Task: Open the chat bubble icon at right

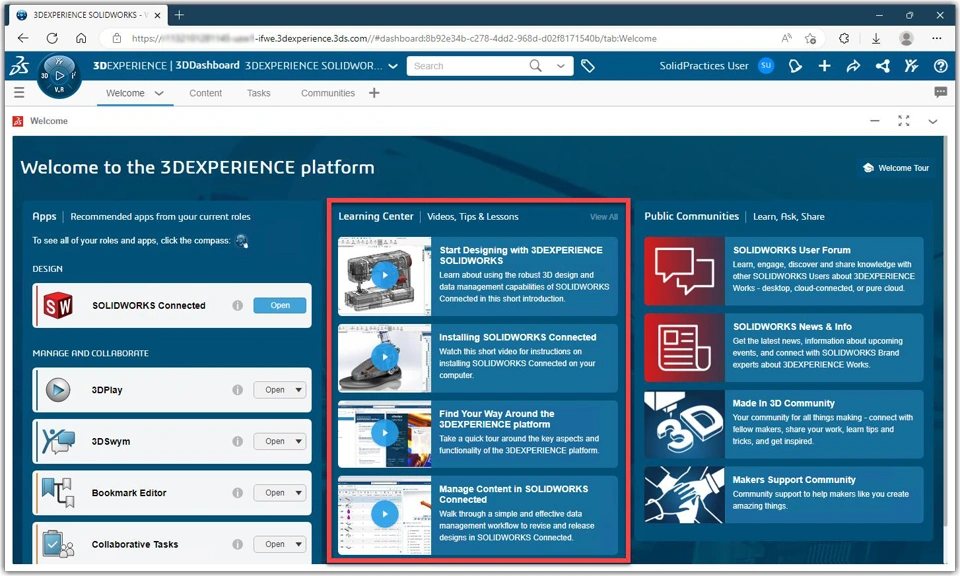Action: (940, 92)
